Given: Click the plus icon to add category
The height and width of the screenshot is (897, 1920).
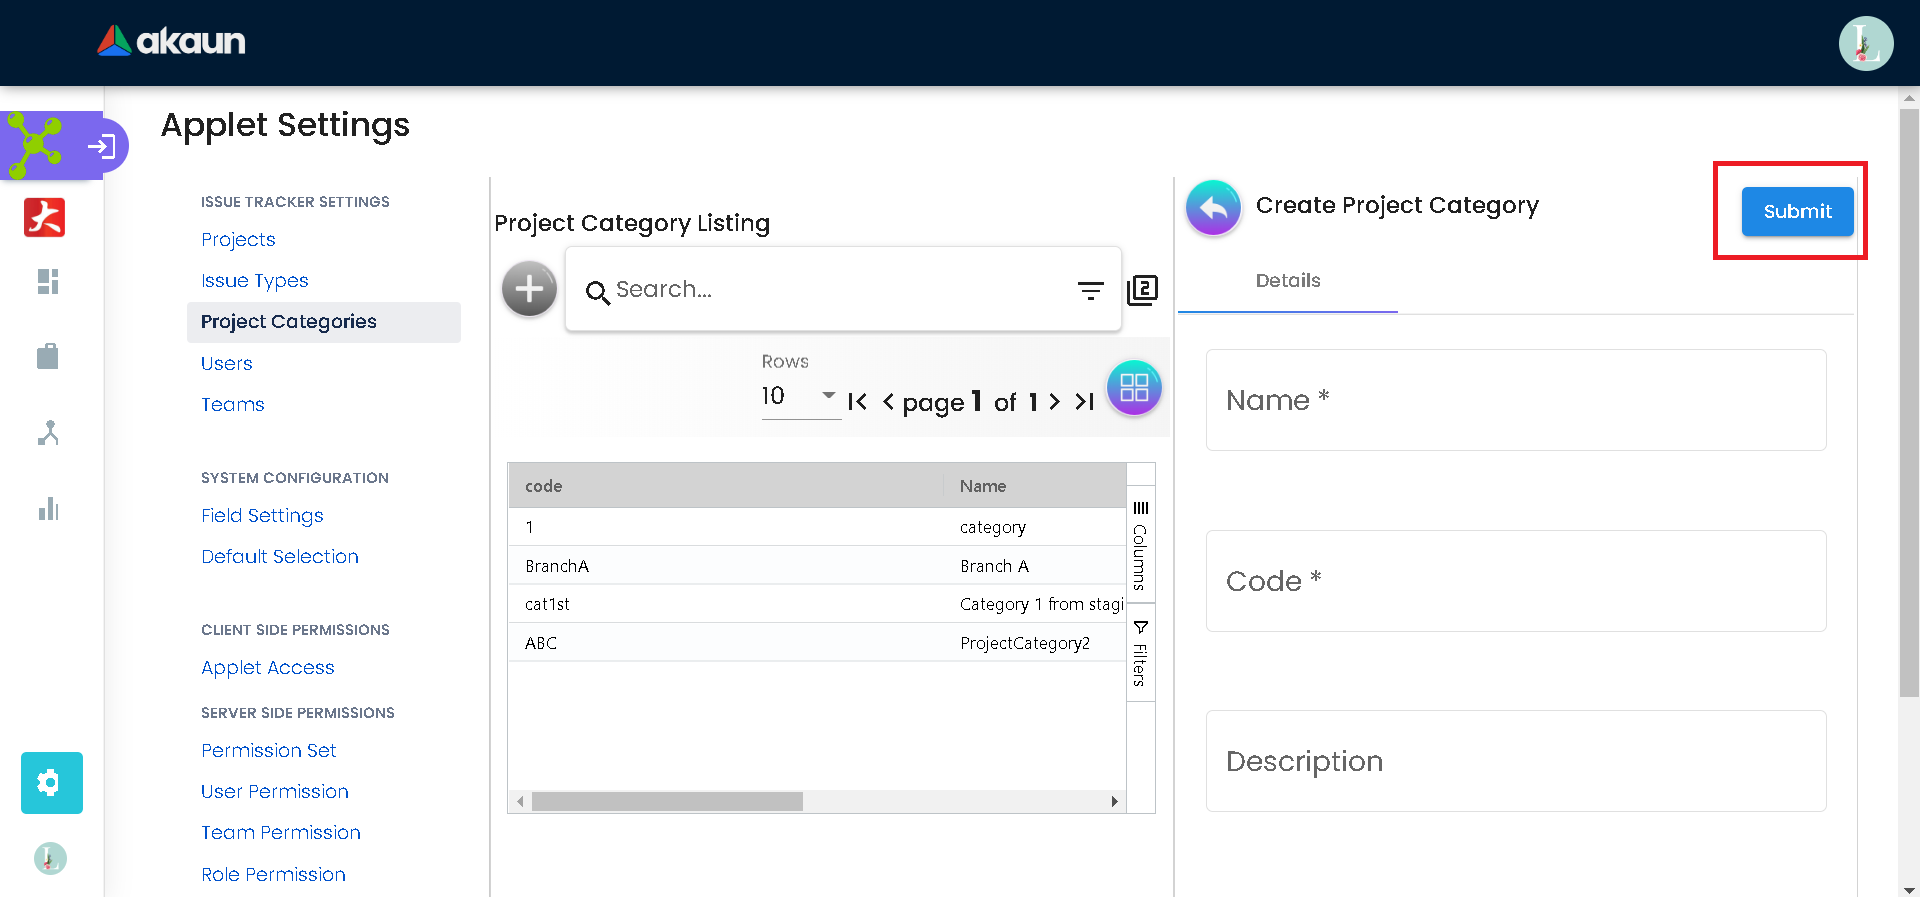Looking at the screenshot, I should [x=529, y=289].
